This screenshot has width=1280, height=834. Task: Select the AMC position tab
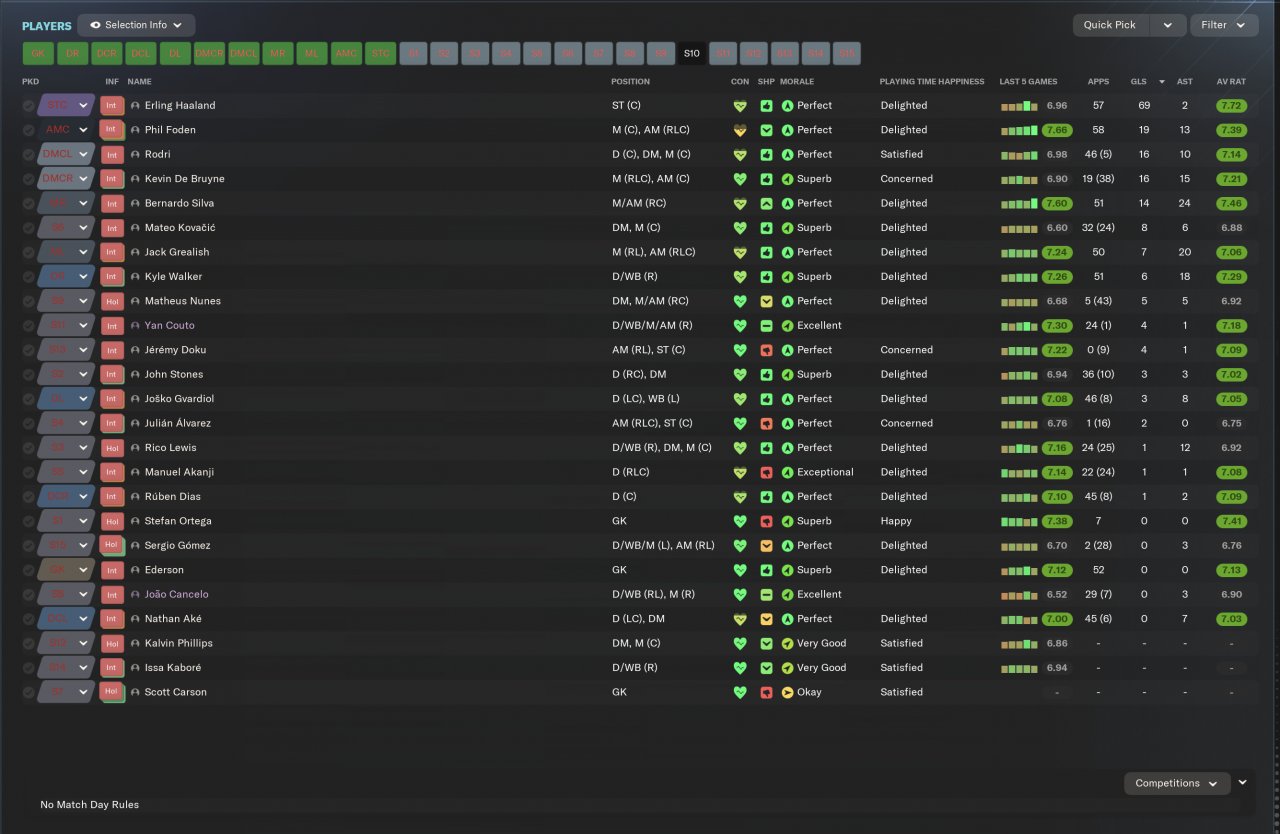coord(346,54)
